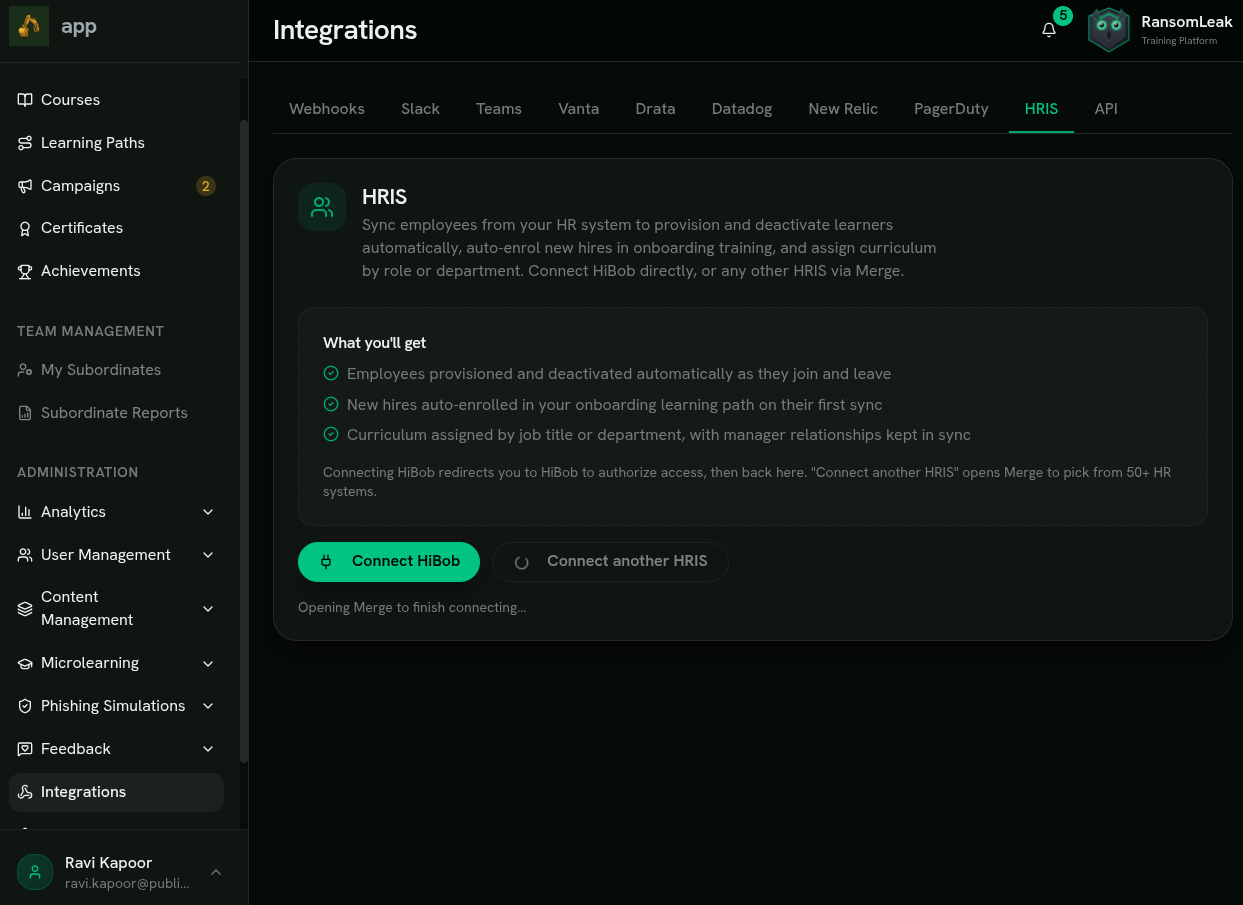
Task: Click the Phishing Simulations shield icon
Action: tap(25, 706)
